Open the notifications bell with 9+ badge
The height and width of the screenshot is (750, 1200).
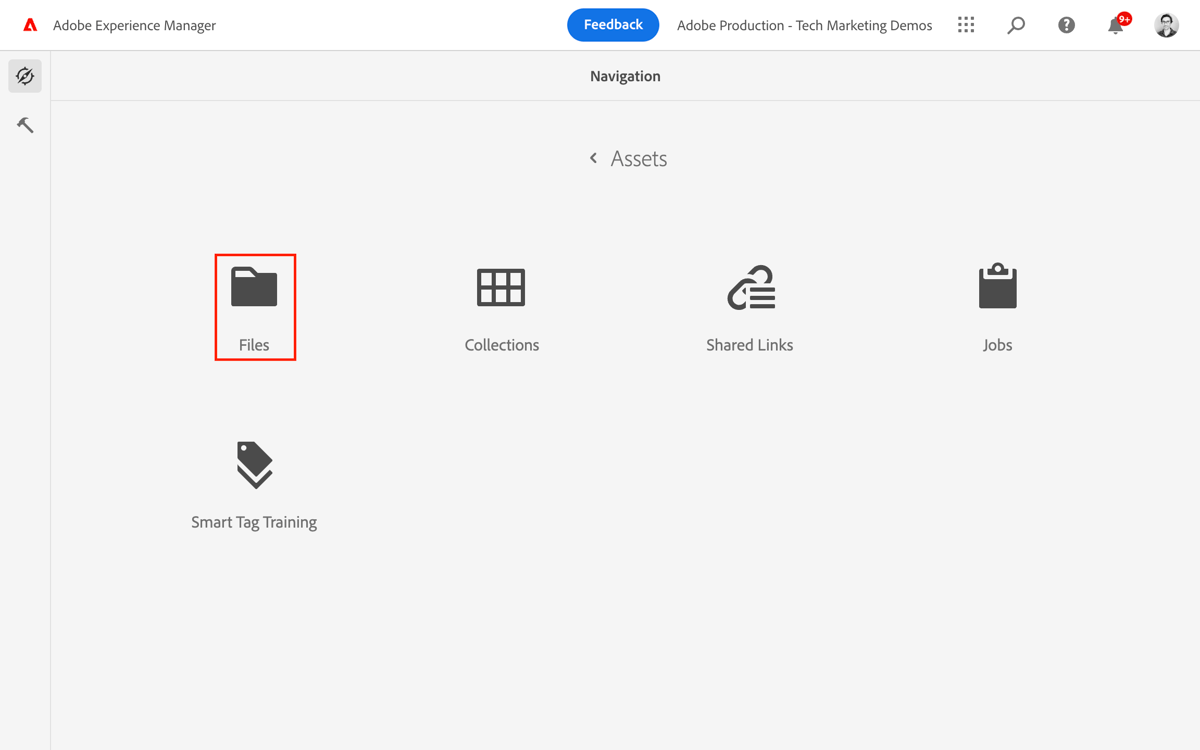[x=1115, y=25]
